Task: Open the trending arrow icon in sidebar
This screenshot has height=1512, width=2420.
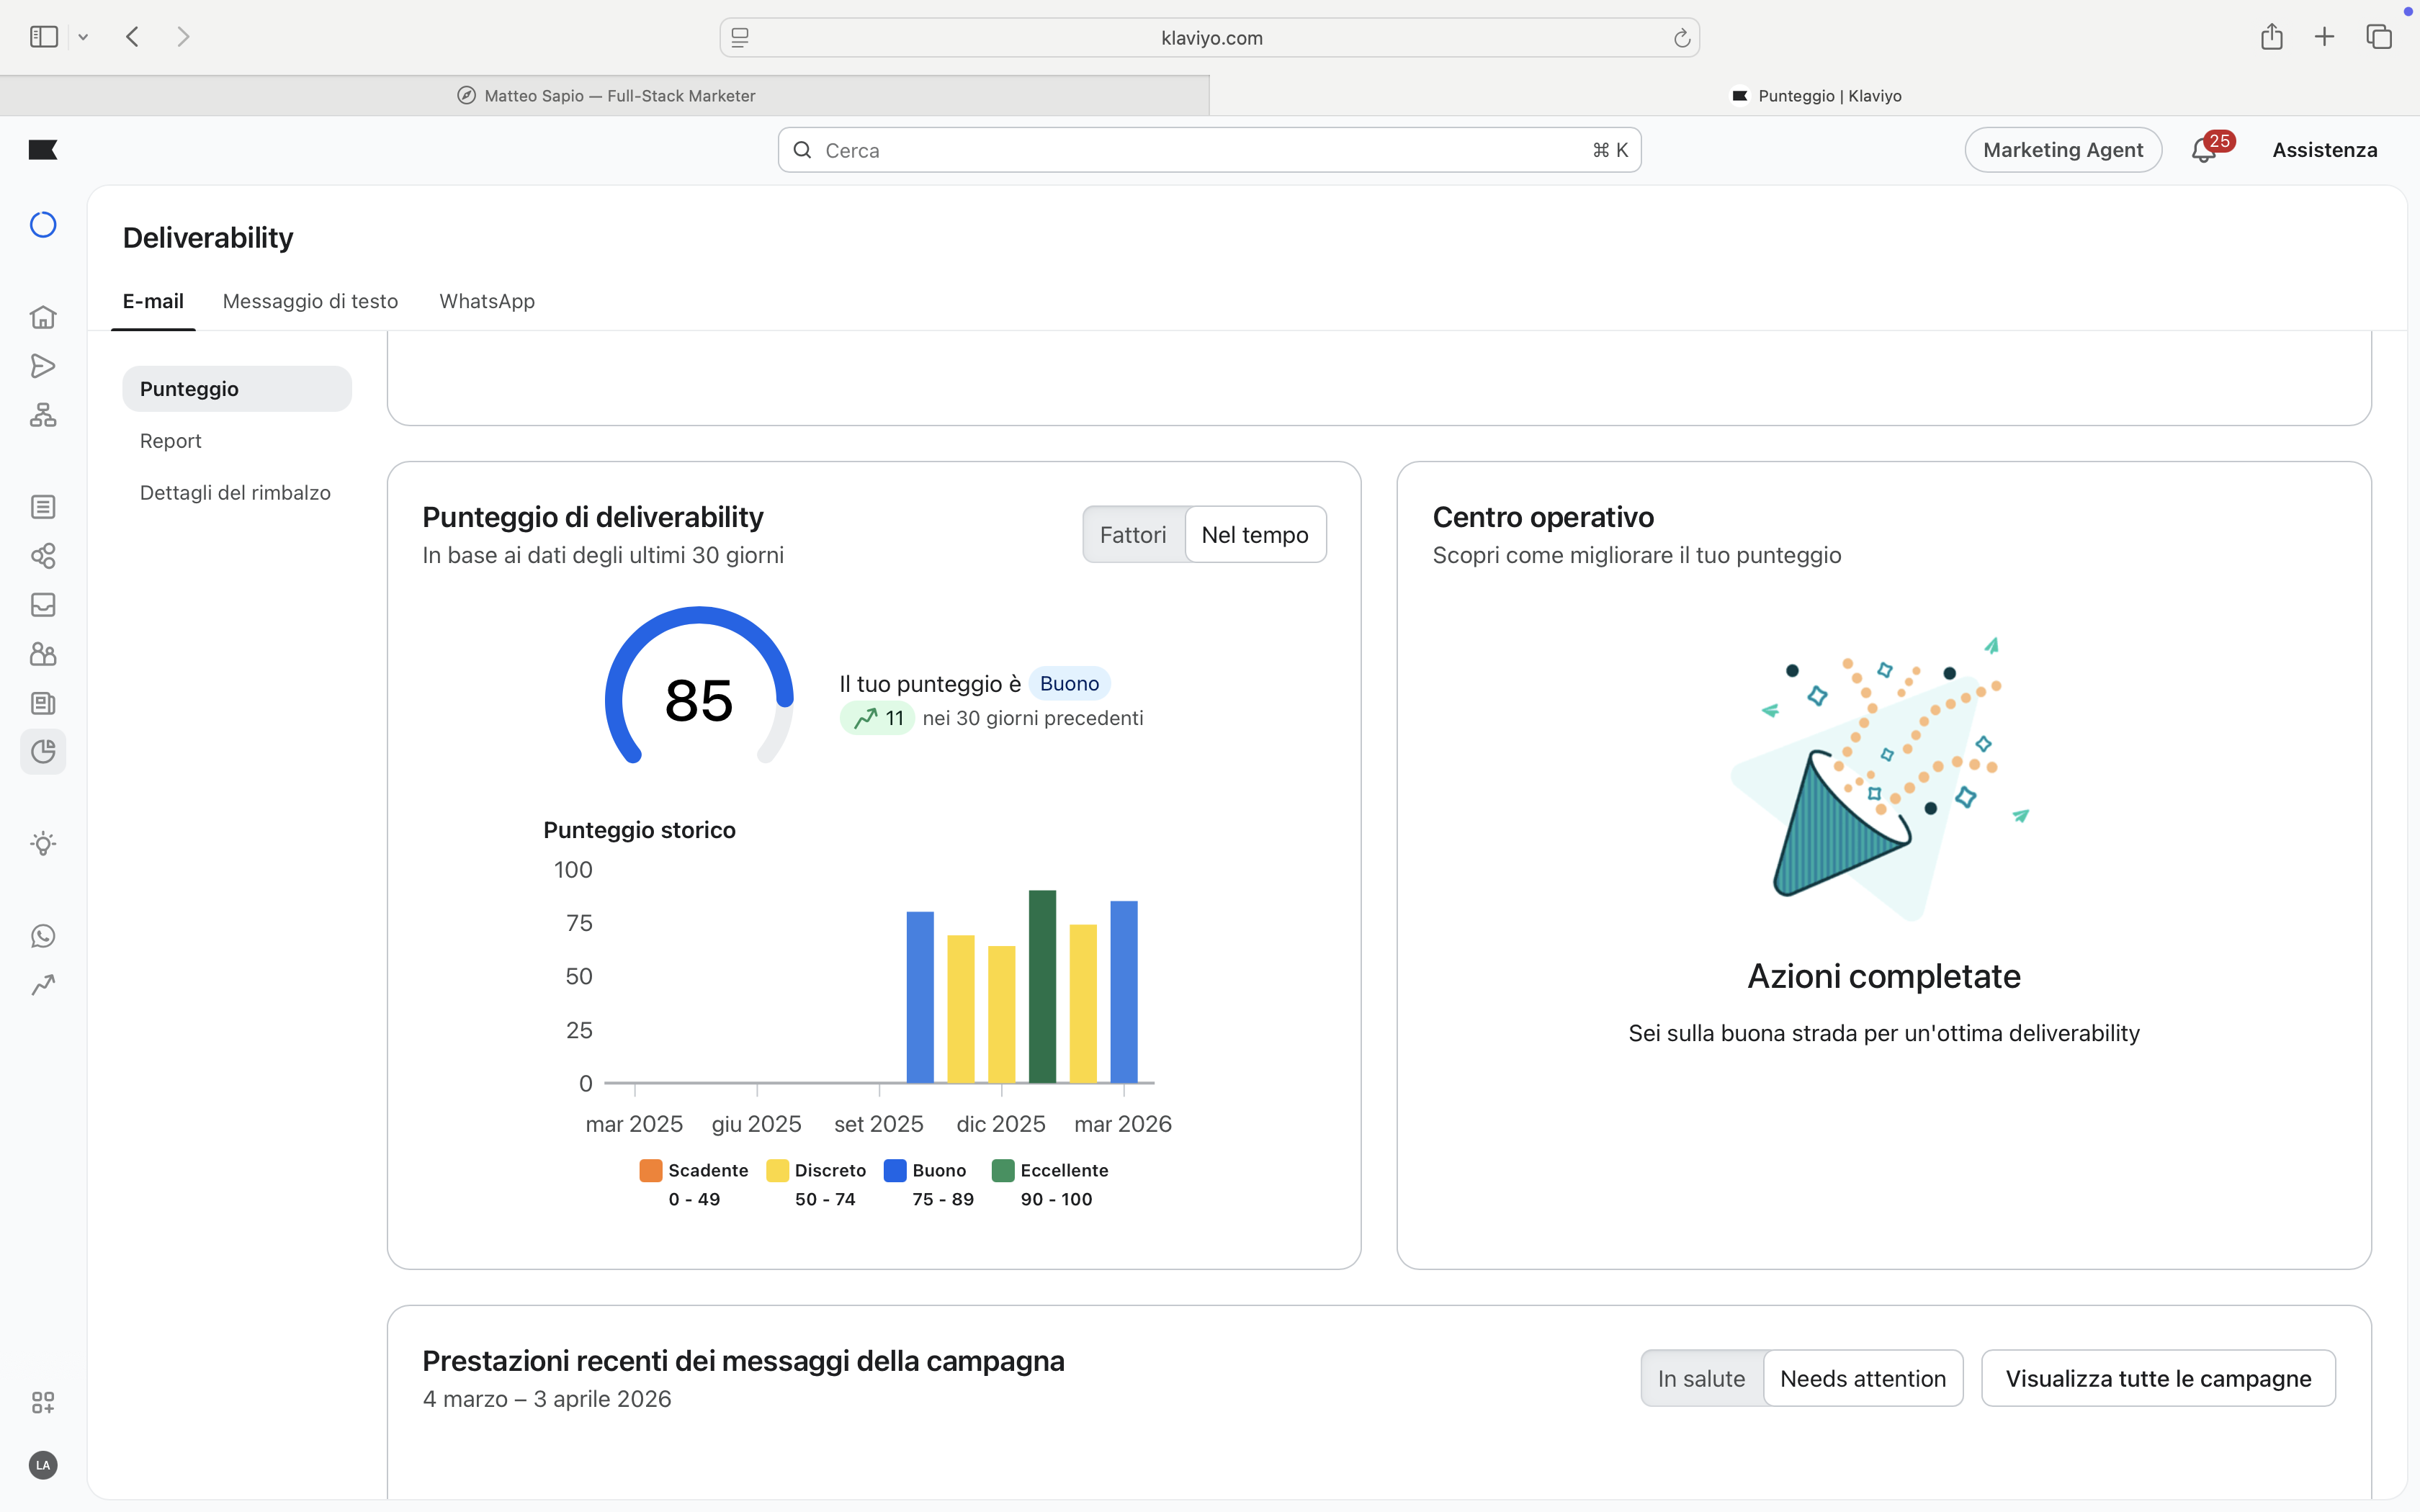Action: [x=43, y=985]
